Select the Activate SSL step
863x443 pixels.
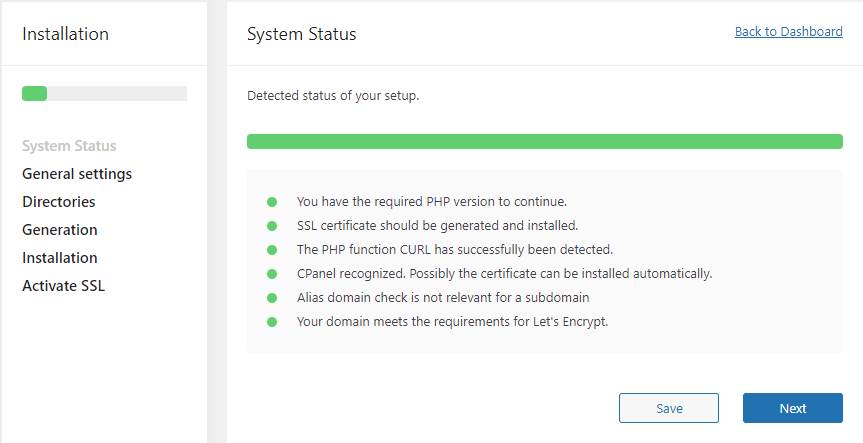click(63, 286)
